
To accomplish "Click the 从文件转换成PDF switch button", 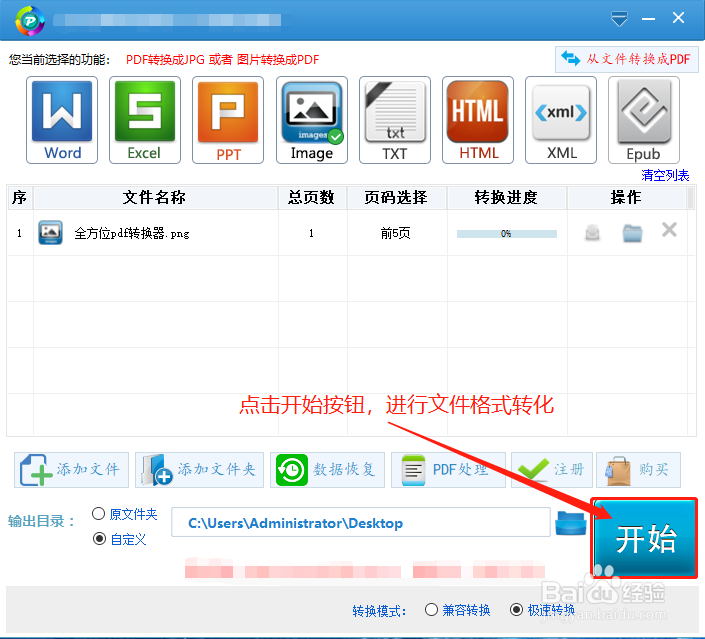I will 626,59.
